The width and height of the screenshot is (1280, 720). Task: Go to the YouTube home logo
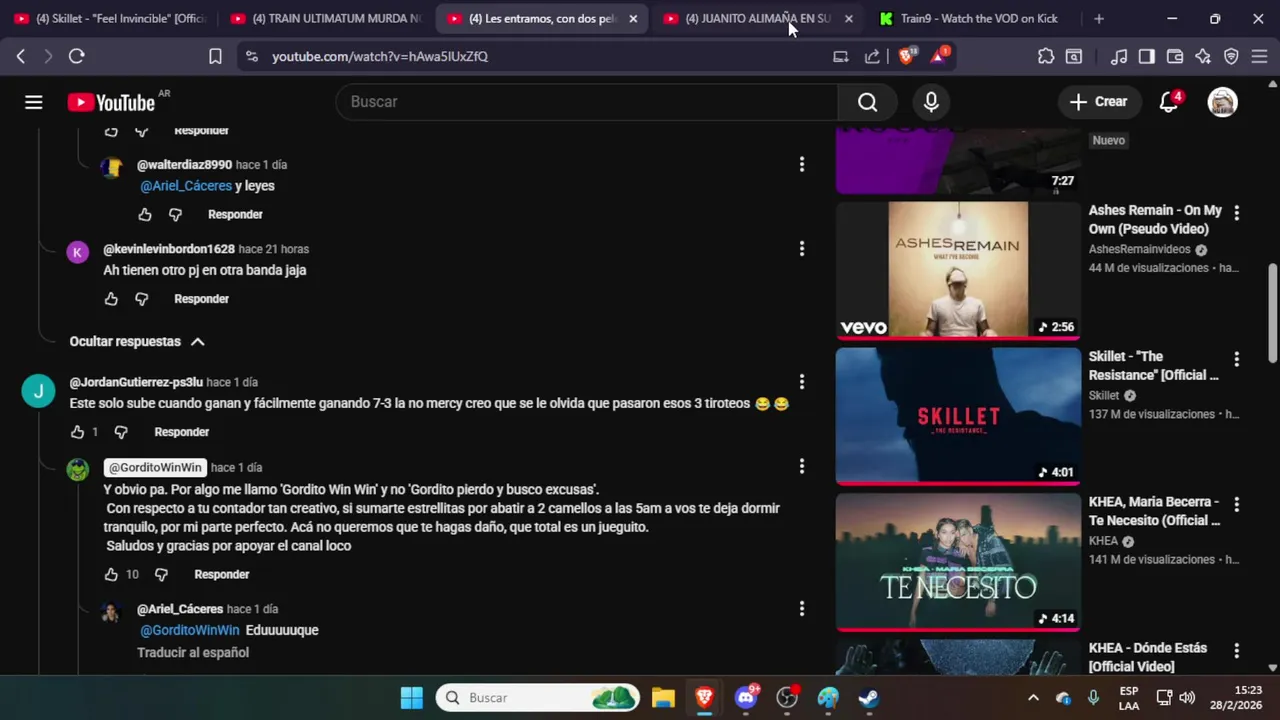[x=111, y=102]
